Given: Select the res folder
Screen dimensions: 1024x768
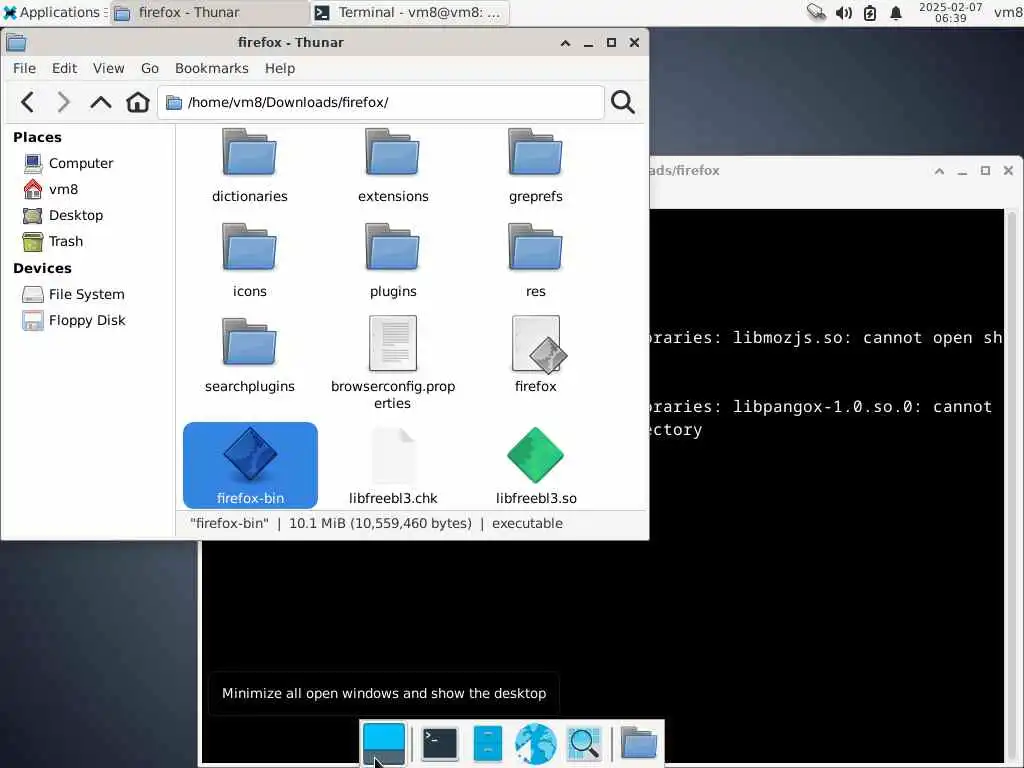Looking at the screenshot, I should [536, 261].
